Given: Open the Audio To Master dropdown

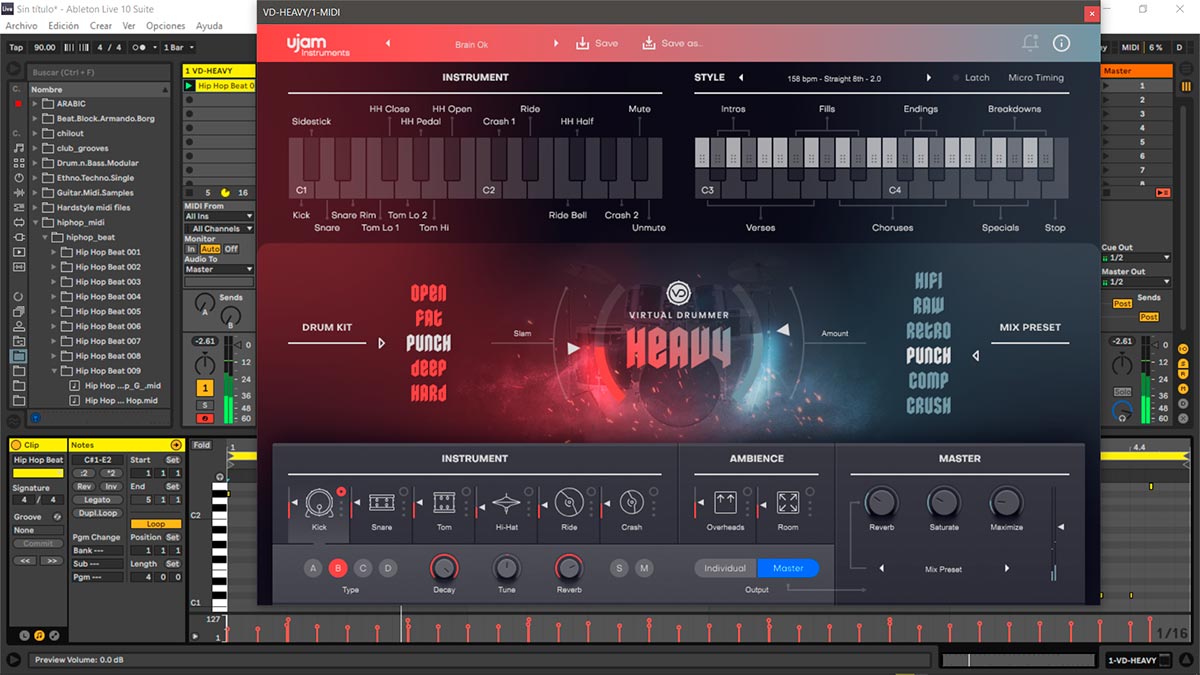Looking at the screenshot, I should click(218, 269).
